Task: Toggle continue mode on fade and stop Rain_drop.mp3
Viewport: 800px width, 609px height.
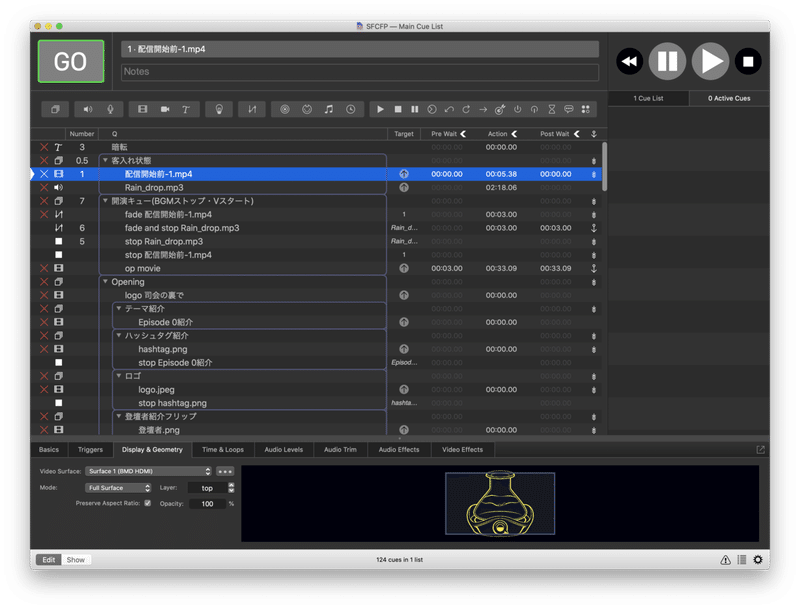Action: 593,228
